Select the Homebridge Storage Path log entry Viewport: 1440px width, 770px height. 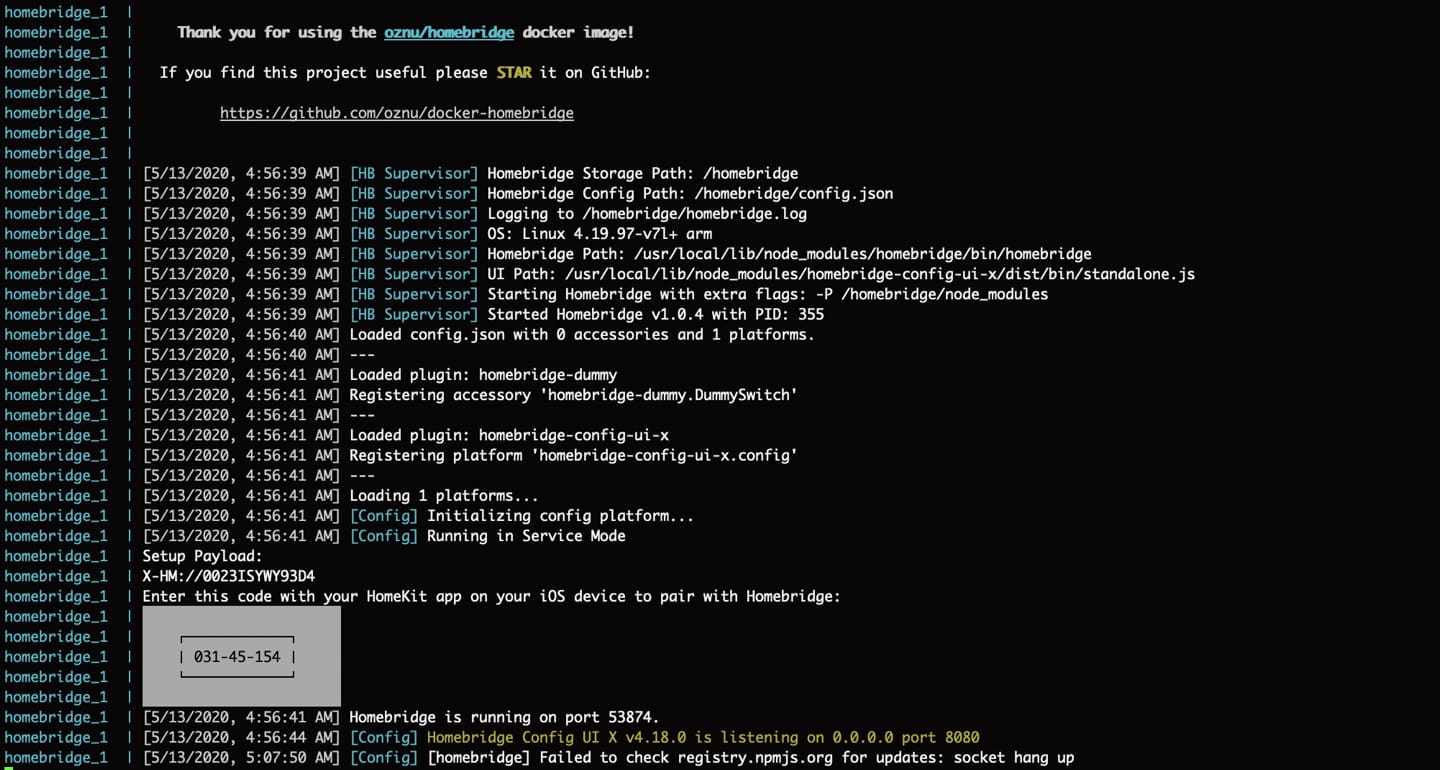coord(640,173)
